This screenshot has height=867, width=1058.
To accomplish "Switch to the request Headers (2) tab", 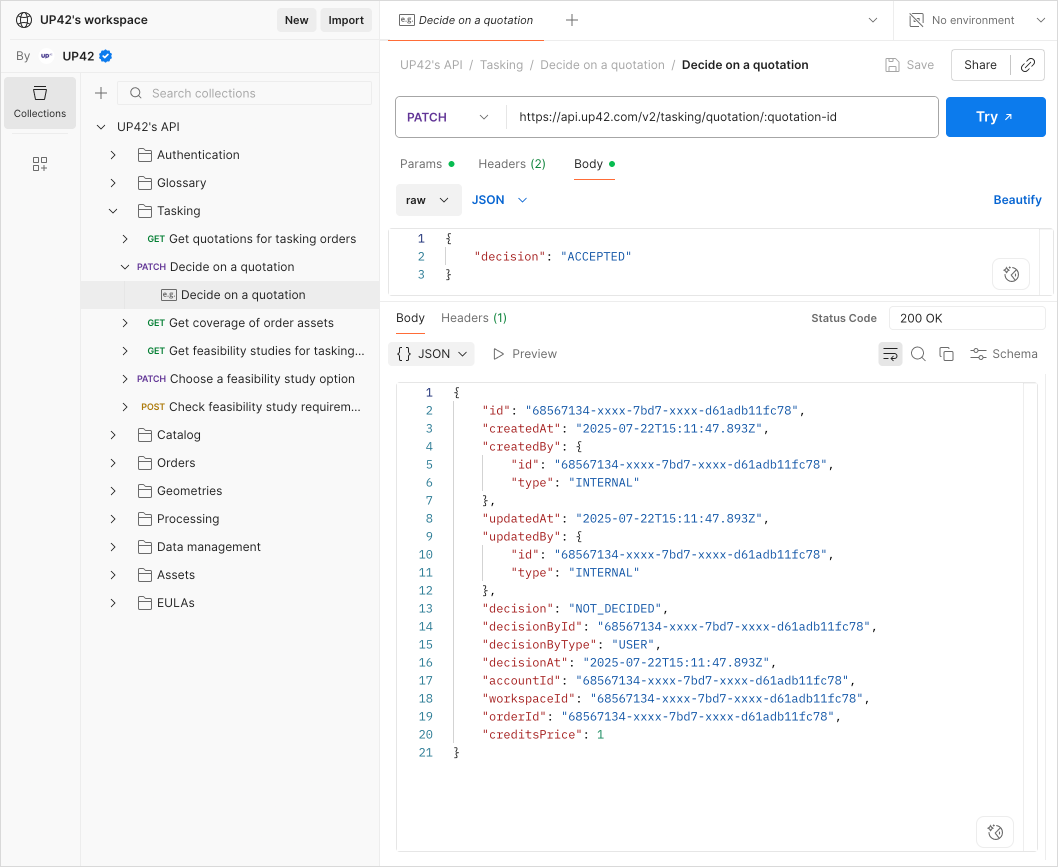I will (x=511, y=164).
